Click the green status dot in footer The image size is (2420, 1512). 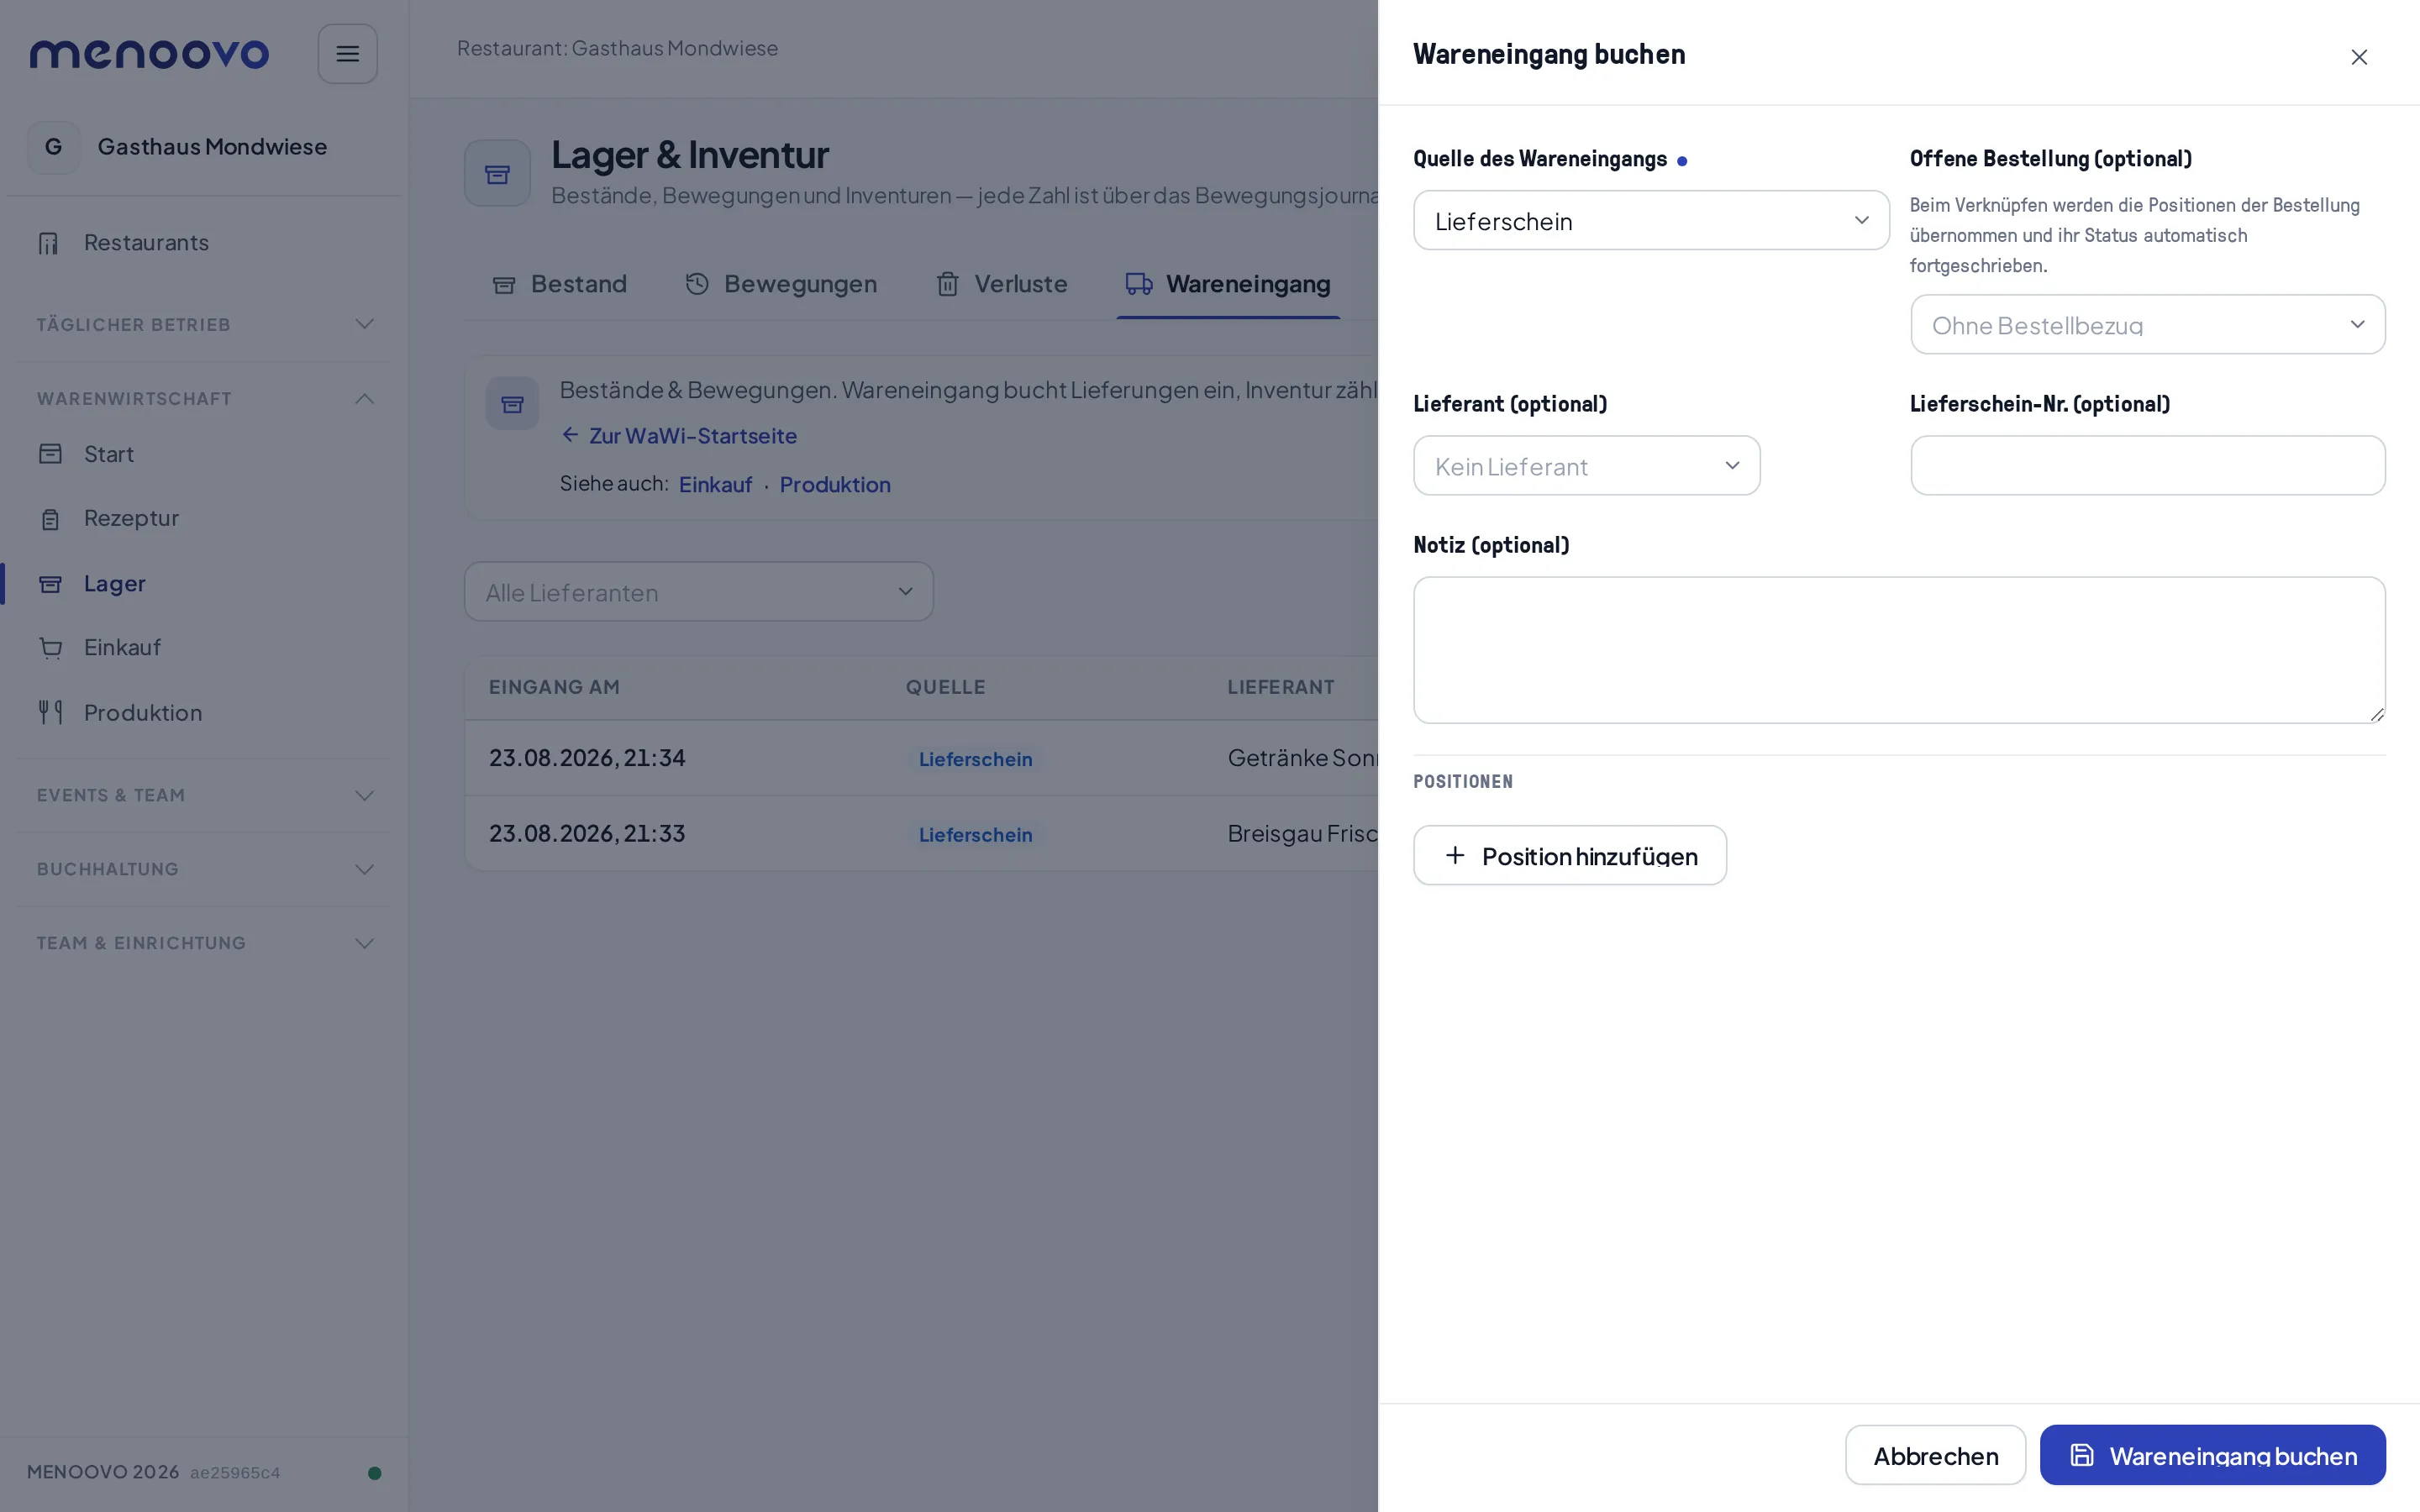[x=374, y=1472]
